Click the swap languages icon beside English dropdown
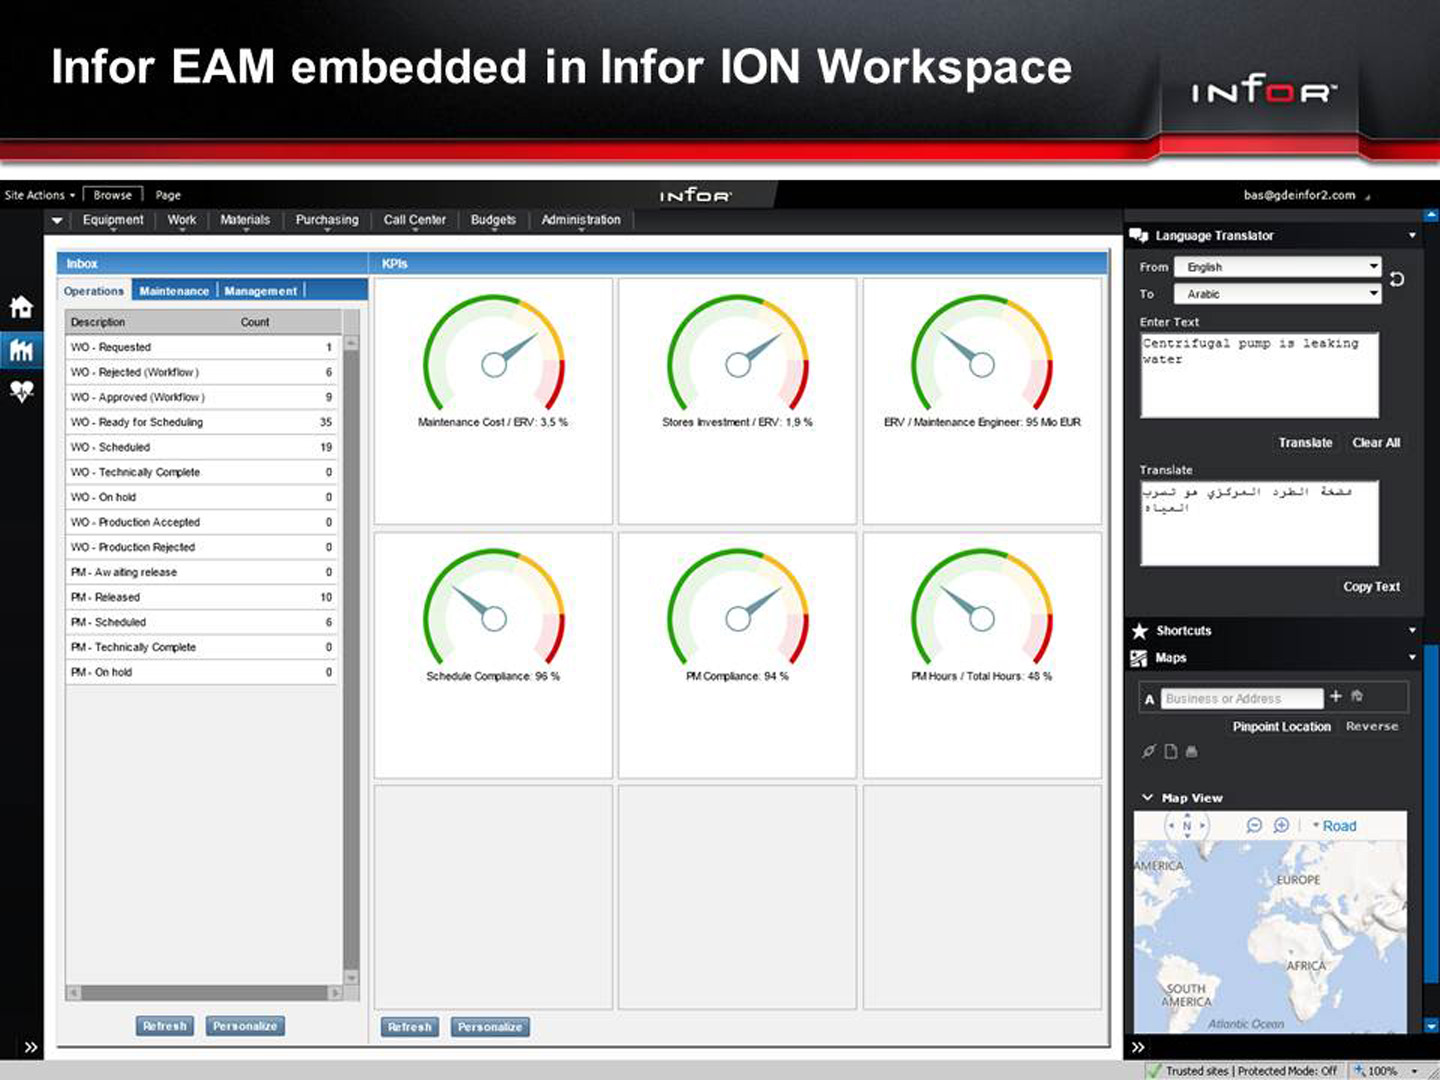This screenshot has width=1440, height=1080. [1398, 281]
